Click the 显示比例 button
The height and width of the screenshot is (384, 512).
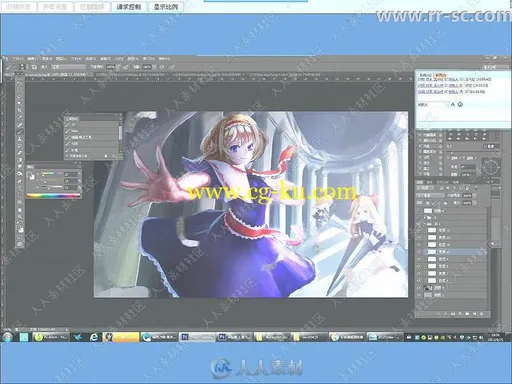point(166,7)
